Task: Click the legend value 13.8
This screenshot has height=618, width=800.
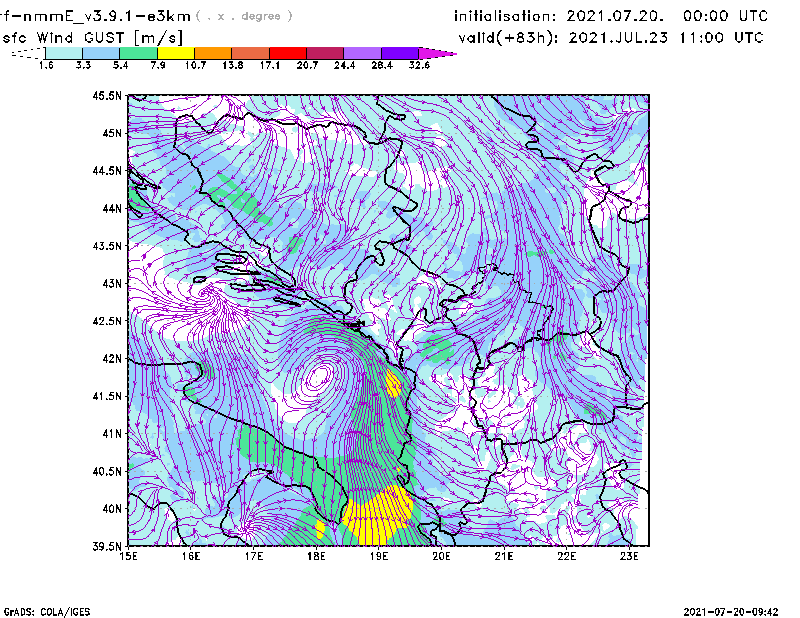Action: coord(233,65)
